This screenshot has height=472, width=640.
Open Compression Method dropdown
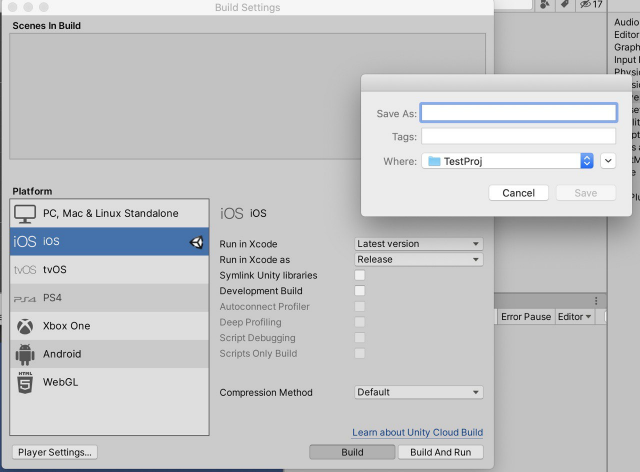[x=419, y=392]
